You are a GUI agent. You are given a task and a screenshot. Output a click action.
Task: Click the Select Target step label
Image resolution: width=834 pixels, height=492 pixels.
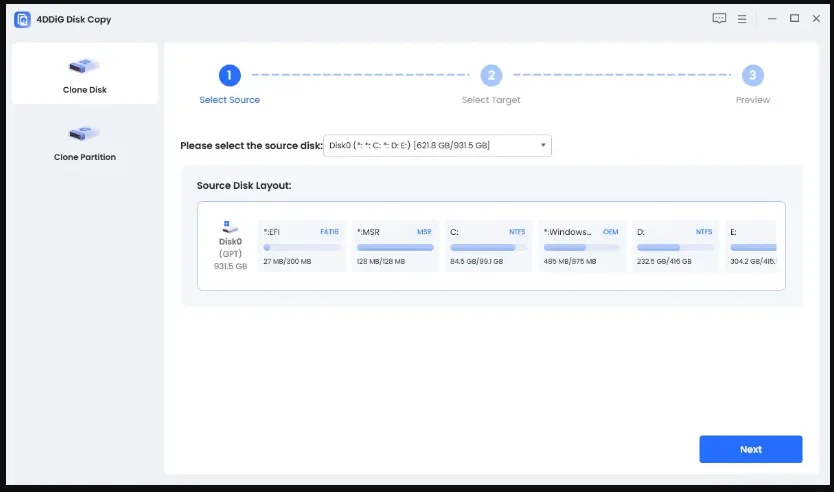491,100
